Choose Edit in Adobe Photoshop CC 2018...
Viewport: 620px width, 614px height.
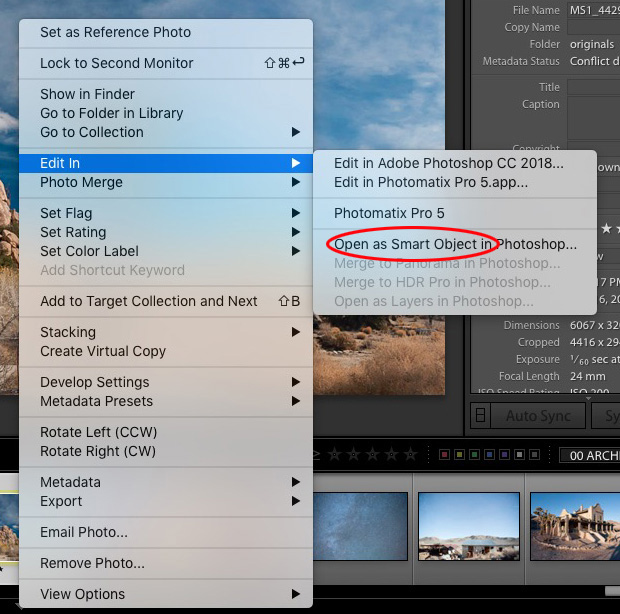tap(455, 163)
